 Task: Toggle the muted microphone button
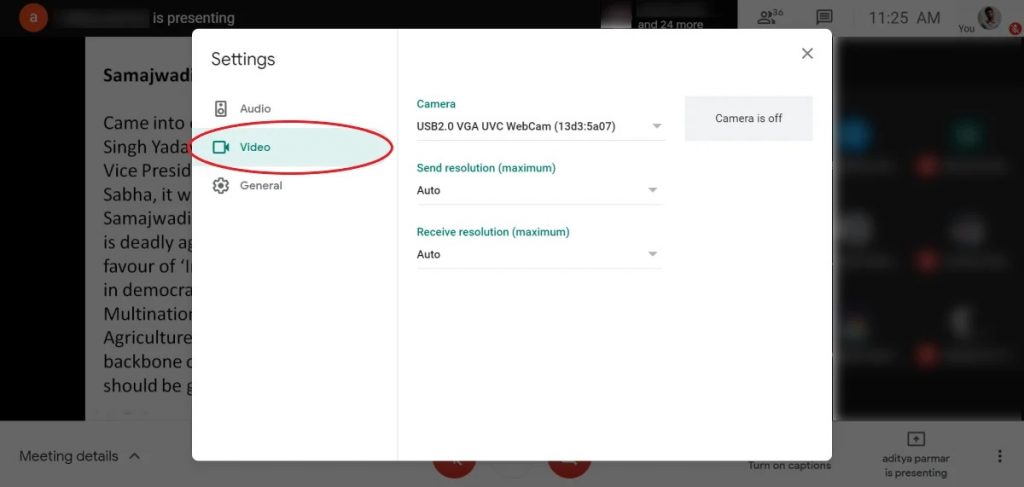[x=454, y=466]
